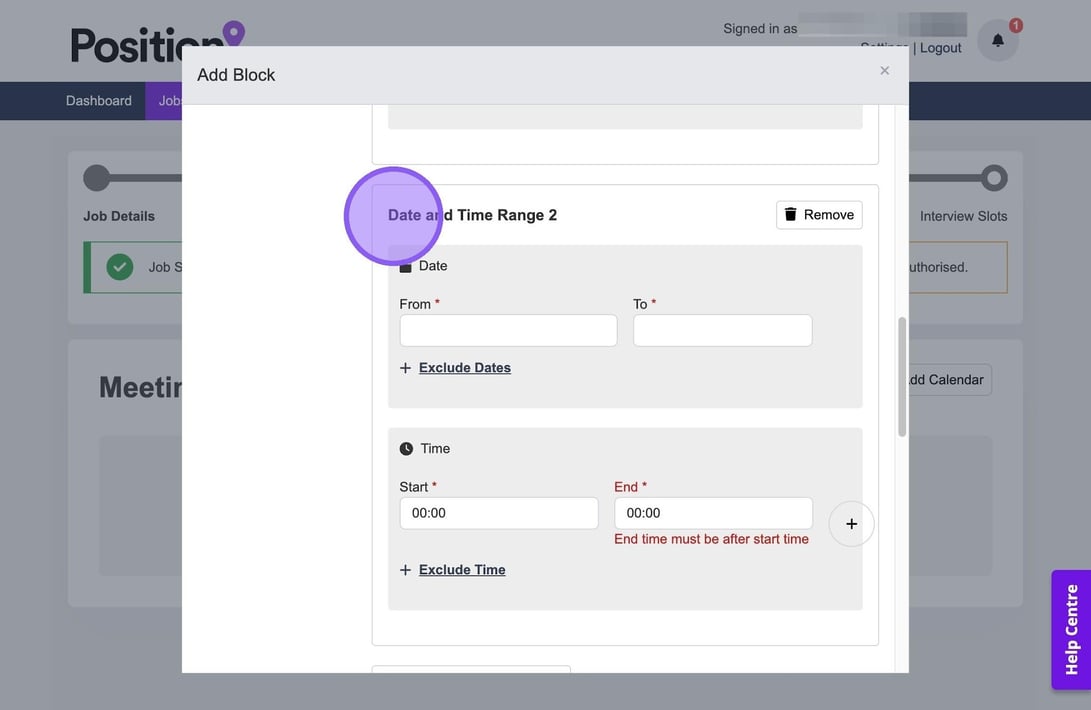Expand the Exclude Dates option
Screen dimensions: 1091x710
pos(464,368)
